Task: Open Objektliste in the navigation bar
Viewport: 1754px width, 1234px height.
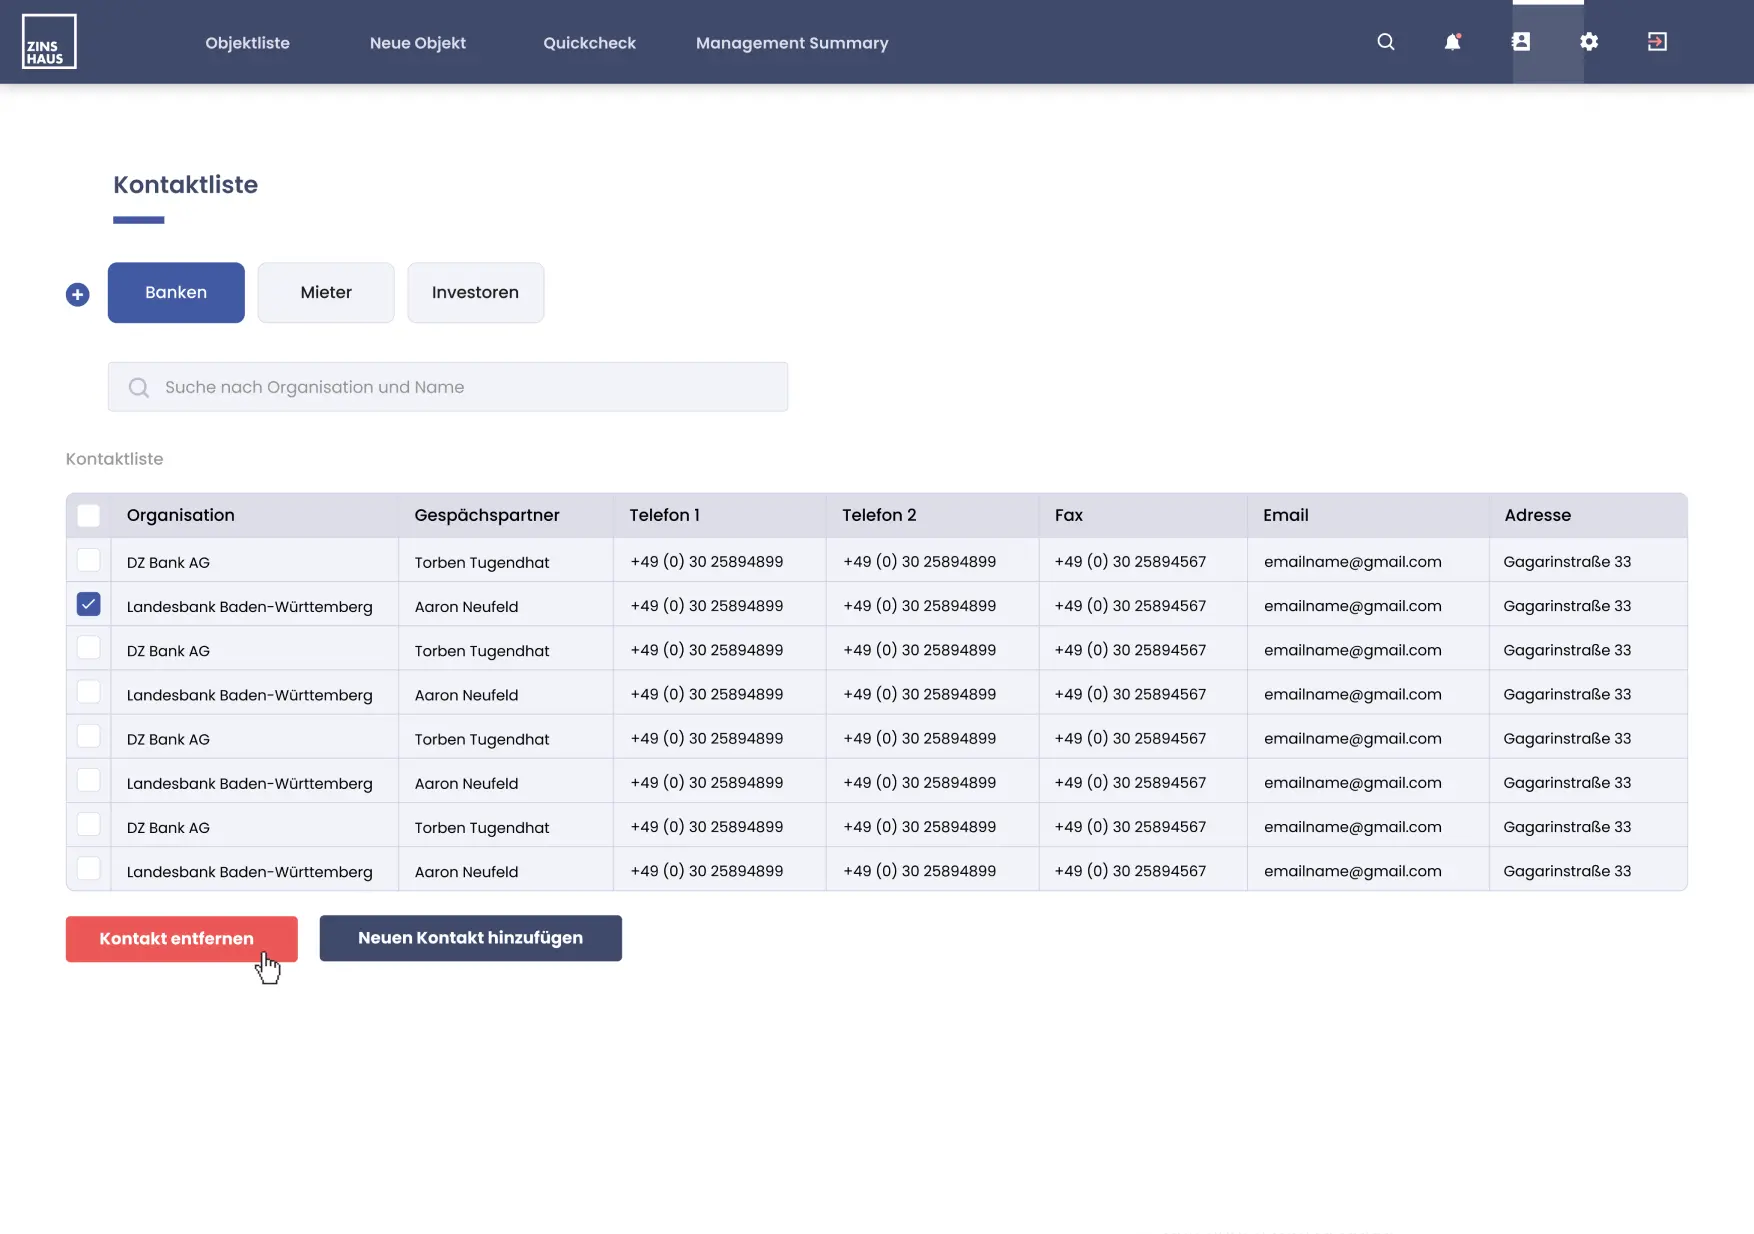Action: pos(247,43)
